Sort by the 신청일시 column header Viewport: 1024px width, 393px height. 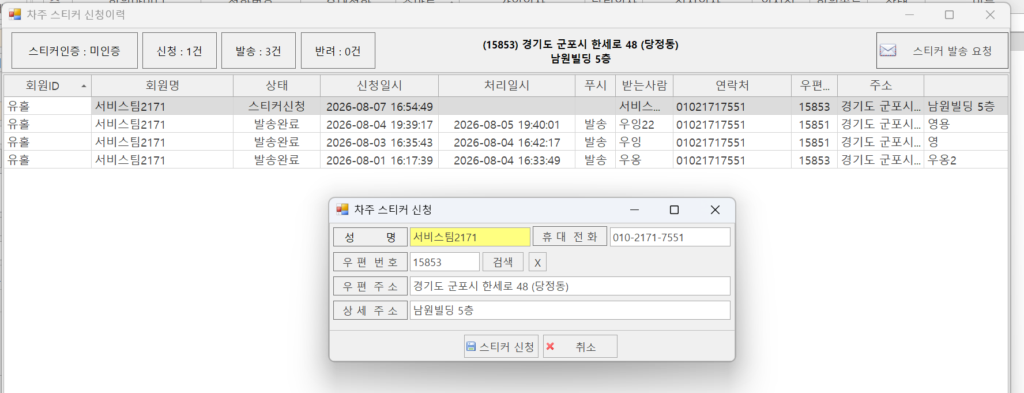(379, 86)
